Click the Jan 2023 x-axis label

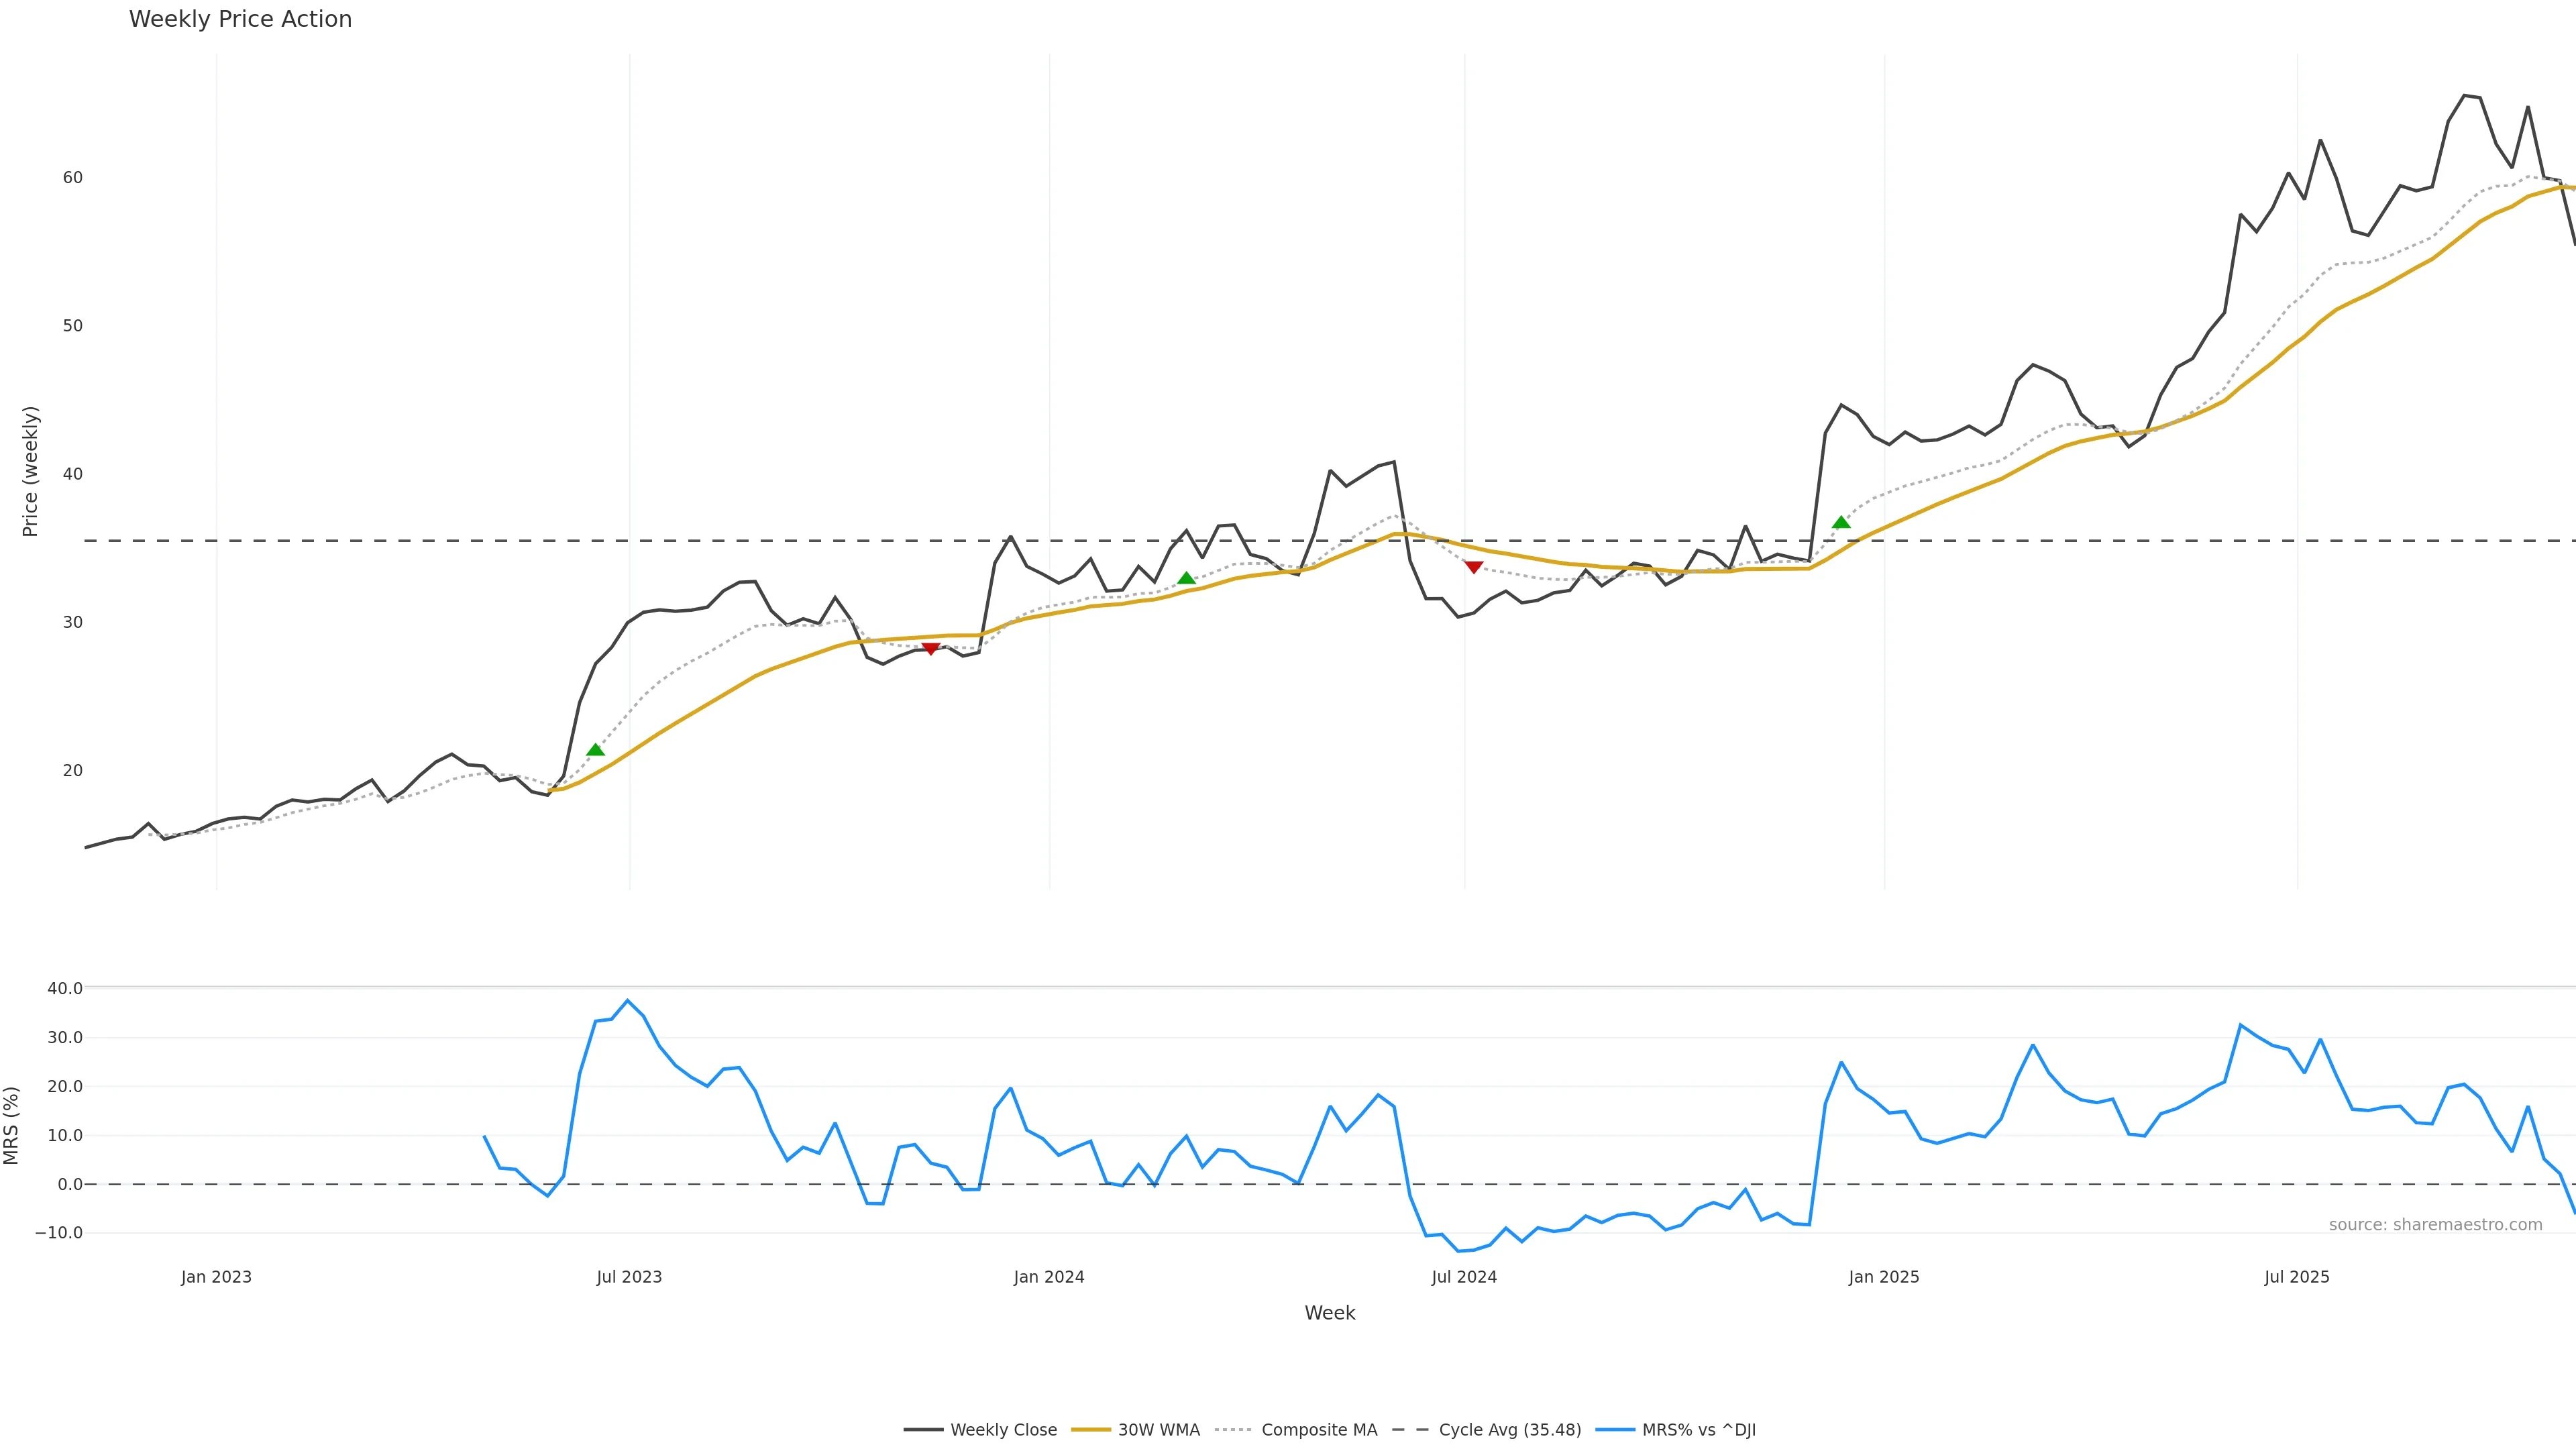point(216,1277)
